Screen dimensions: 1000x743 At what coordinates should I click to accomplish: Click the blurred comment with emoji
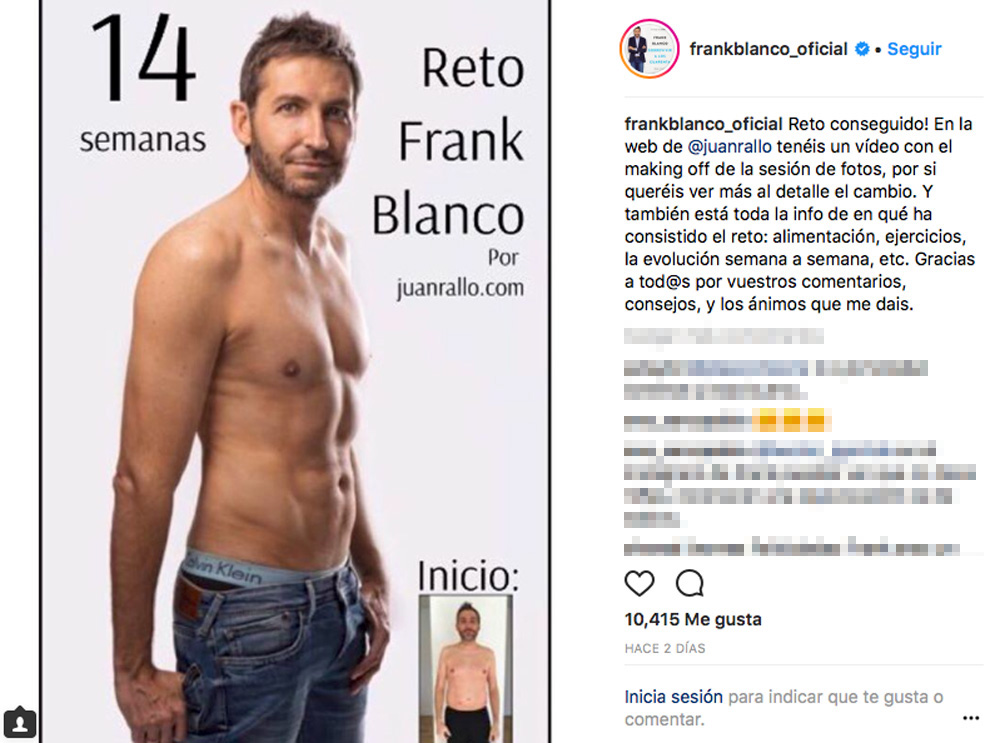coord(727,421)
